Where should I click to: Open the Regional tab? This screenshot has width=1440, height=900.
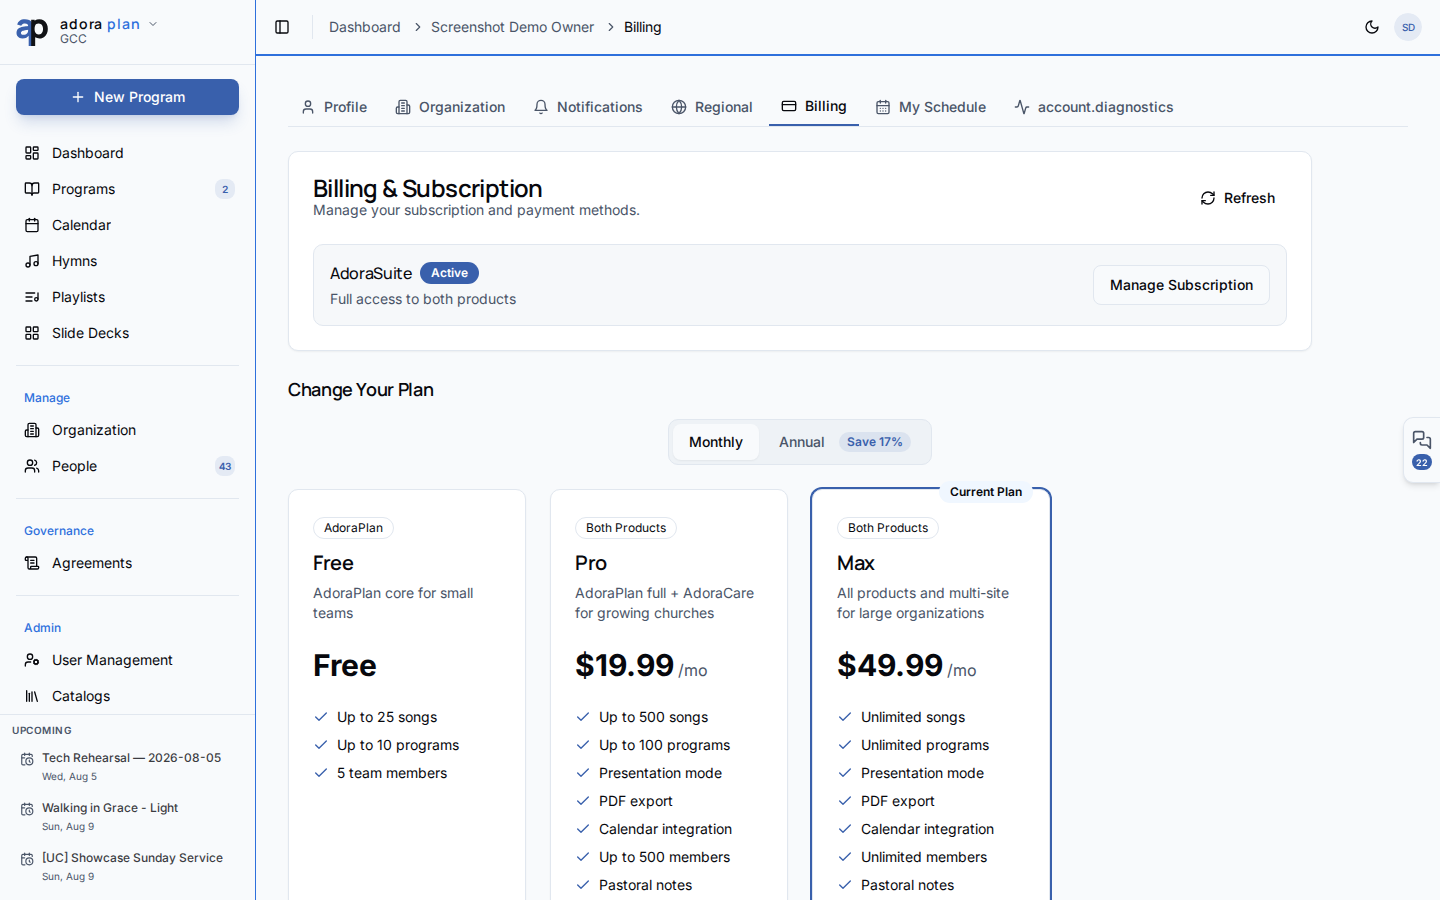pyautogui.click(x=712, y=107)
